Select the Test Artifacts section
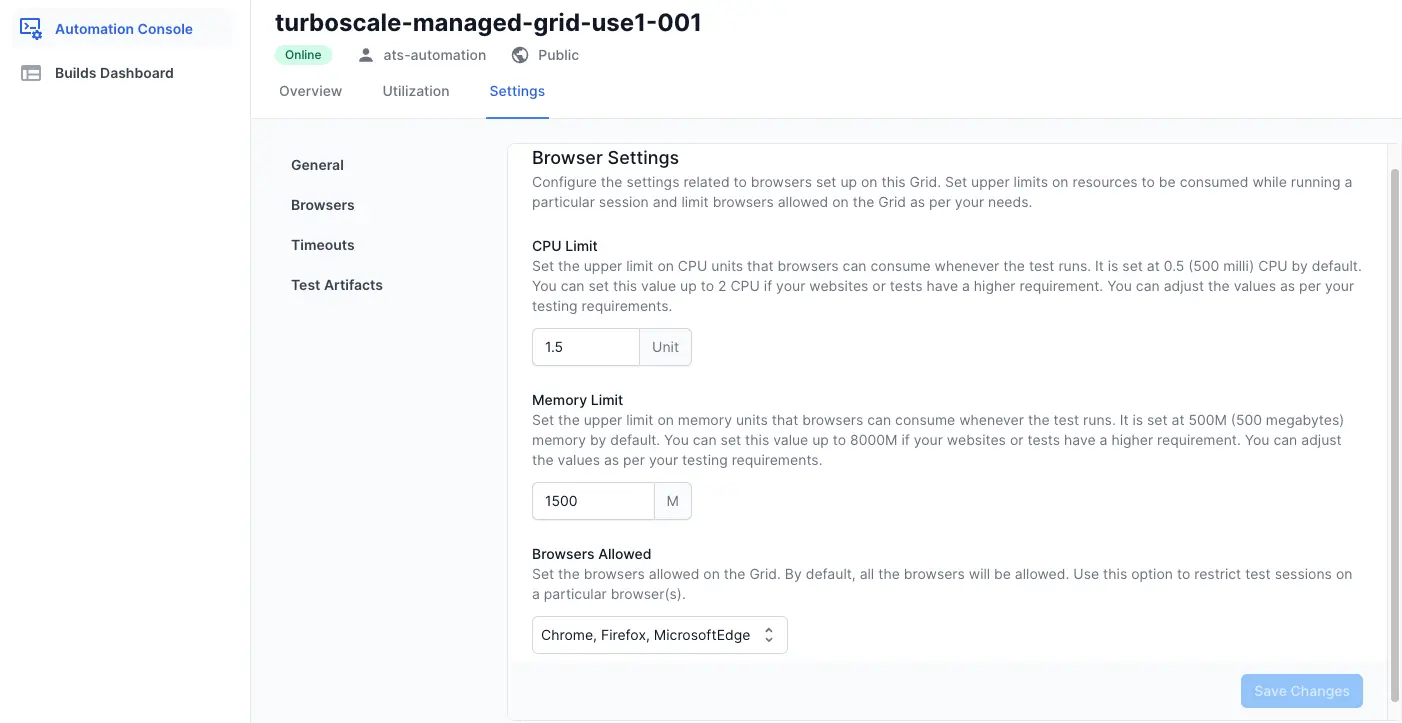The image size is (1402, 723). pyautogui.click(x=336, y=285)
